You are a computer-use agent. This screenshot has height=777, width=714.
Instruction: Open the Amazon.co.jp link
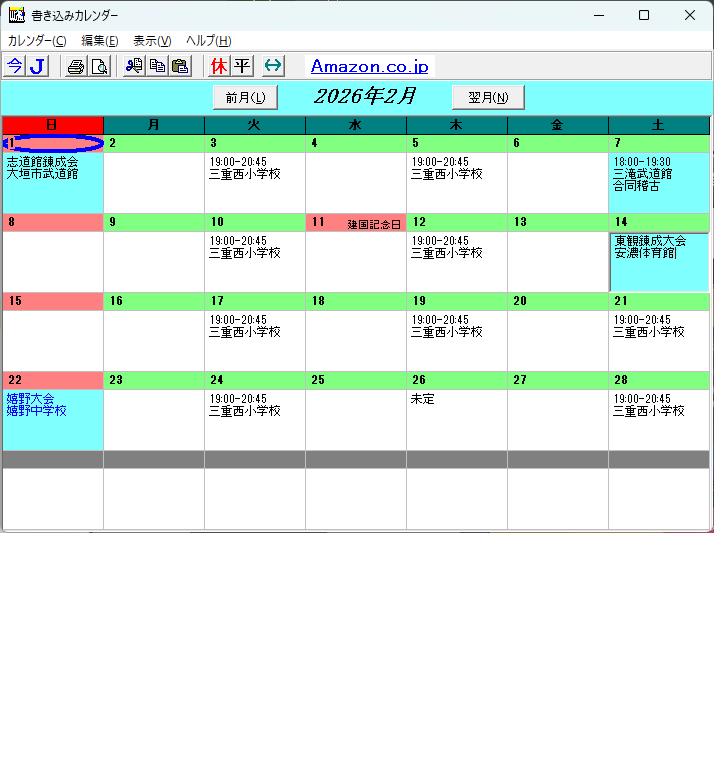[x=369, y=67]
